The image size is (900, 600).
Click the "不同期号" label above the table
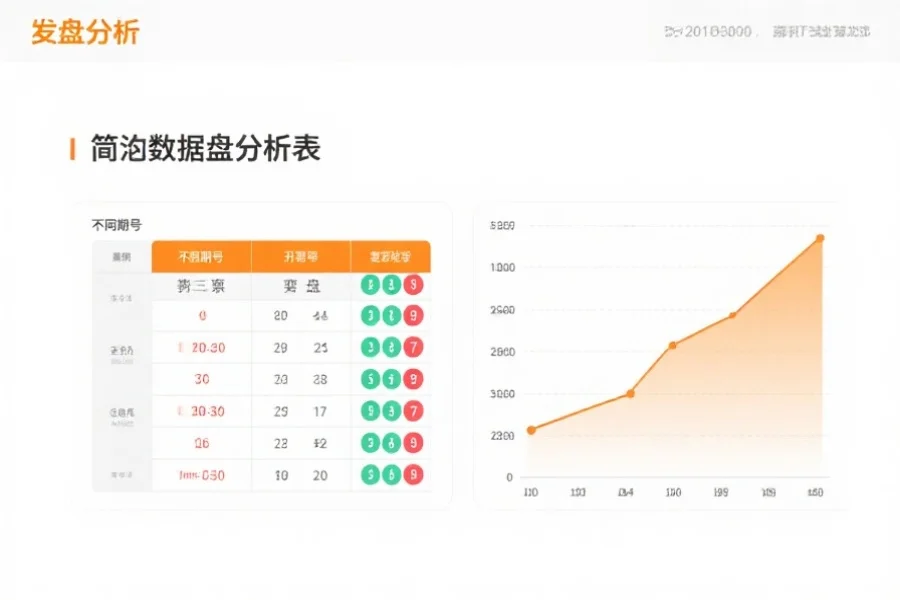tap(117, 226)
